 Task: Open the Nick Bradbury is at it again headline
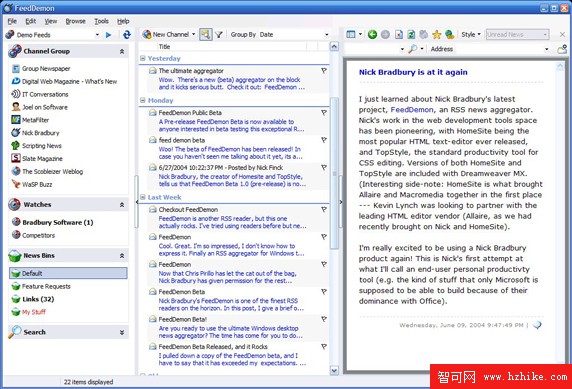(x=413, y=72)
